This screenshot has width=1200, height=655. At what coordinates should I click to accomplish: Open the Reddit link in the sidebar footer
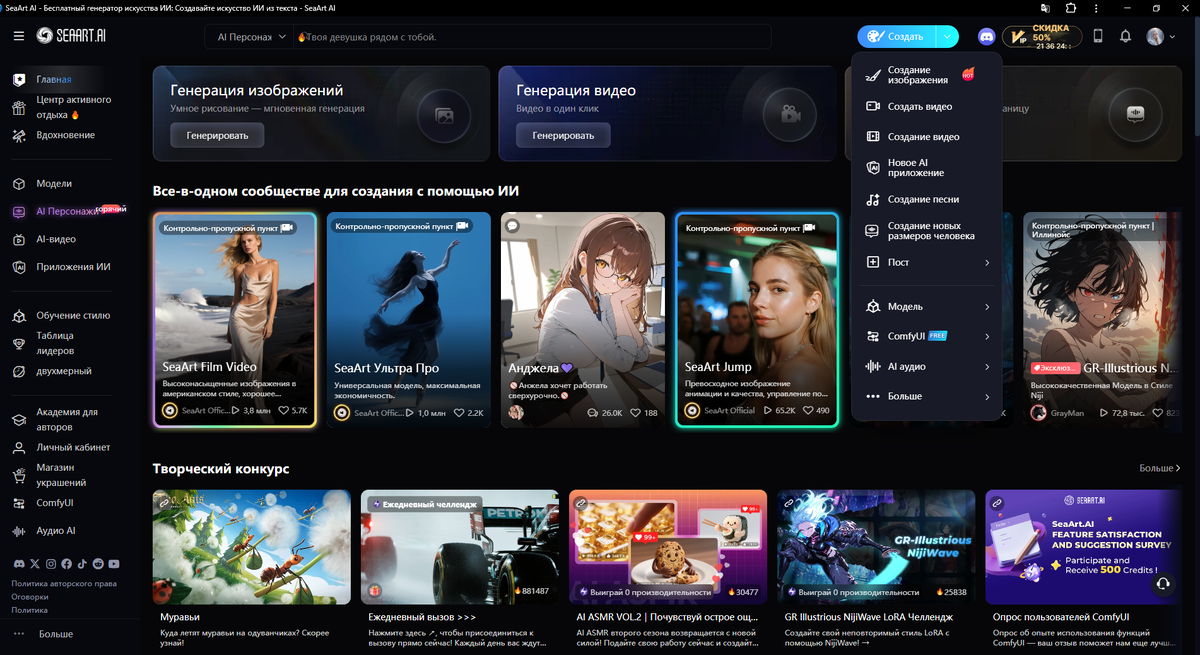pos(98,564)
